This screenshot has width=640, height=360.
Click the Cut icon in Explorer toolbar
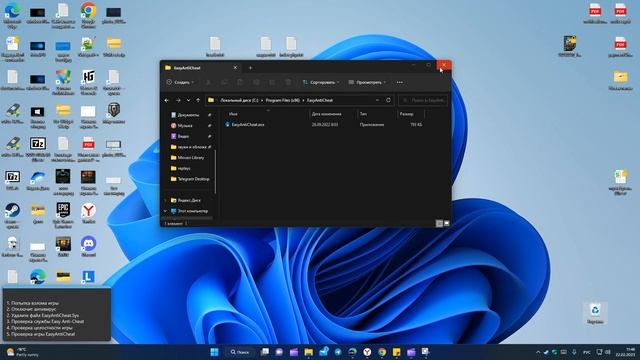coord(208,82)
